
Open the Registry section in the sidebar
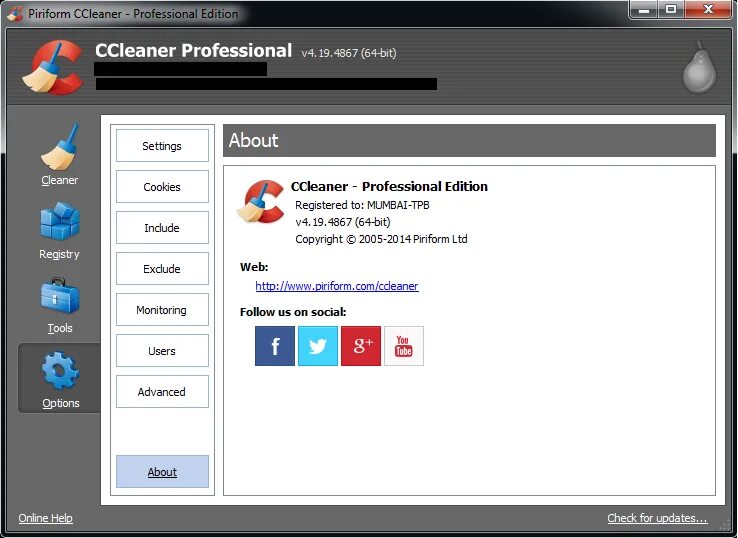pyautogui.click(x=59, y=231)
